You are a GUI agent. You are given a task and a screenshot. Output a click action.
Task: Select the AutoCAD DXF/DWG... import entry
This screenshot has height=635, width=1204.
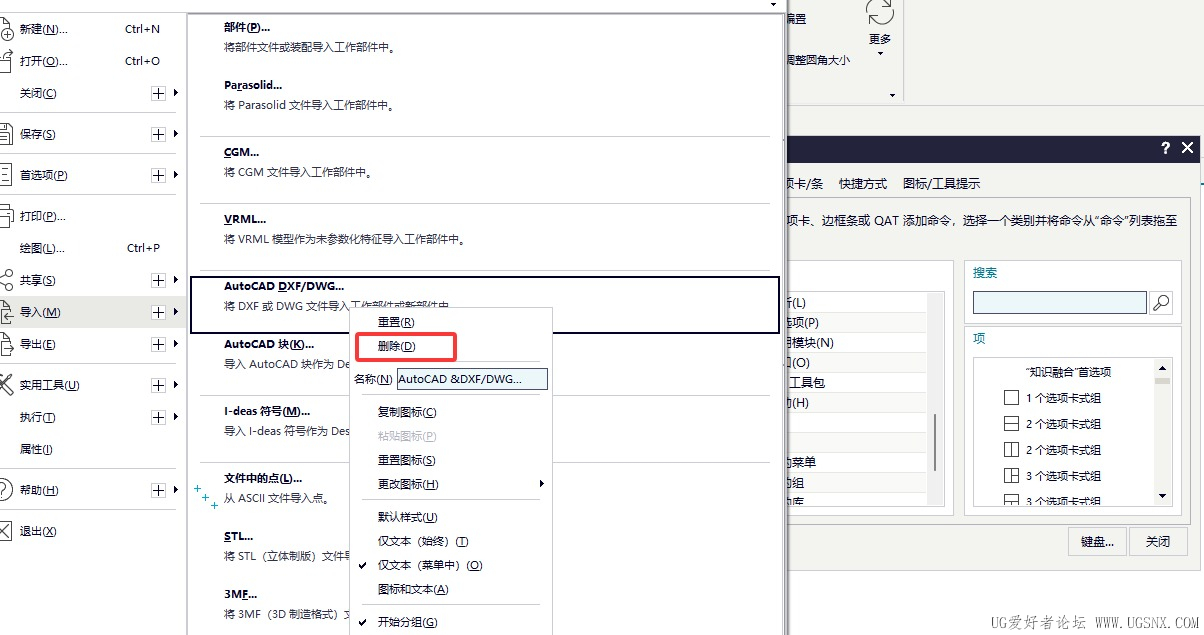(484, 304)
